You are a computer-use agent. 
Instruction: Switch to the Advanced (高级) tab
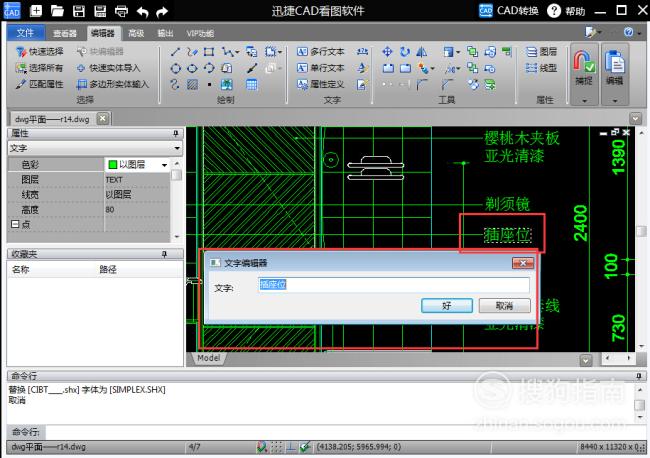click(x=136, y=34)
